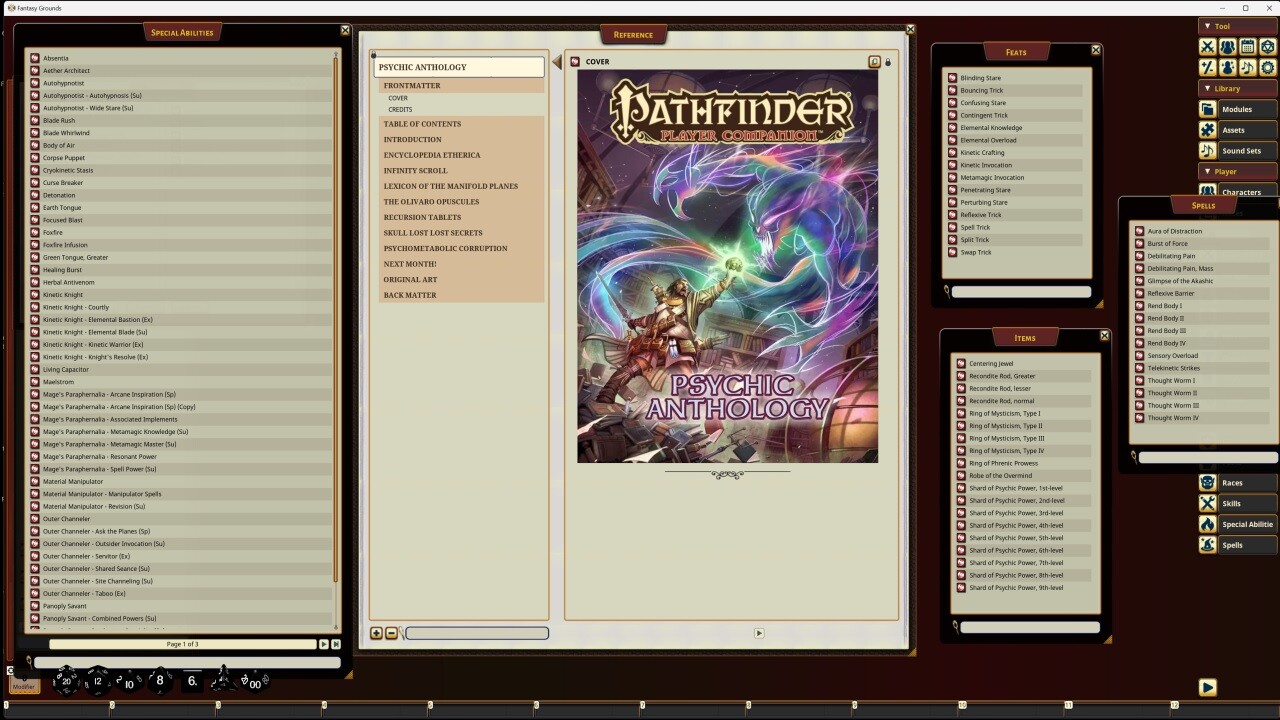Open Sound Sets via its music-note icon
This screenshot has width=1280, height=720.
[1207, 150]
